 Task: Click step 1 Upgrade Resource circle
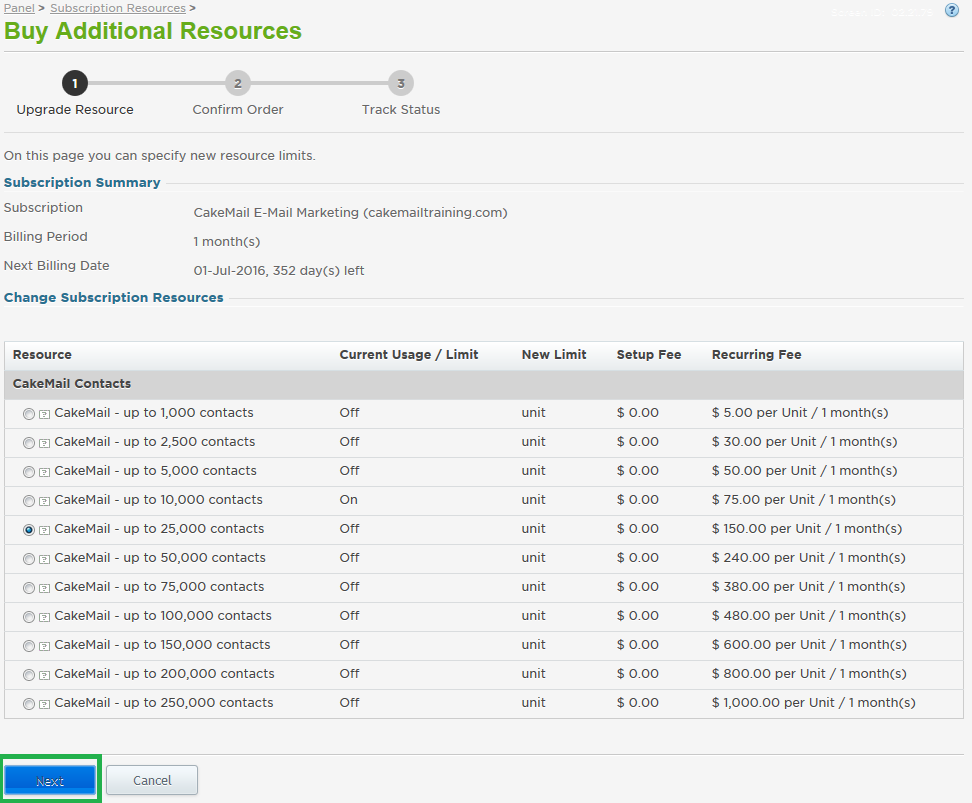pyautogui.click(x=75, y=83)
